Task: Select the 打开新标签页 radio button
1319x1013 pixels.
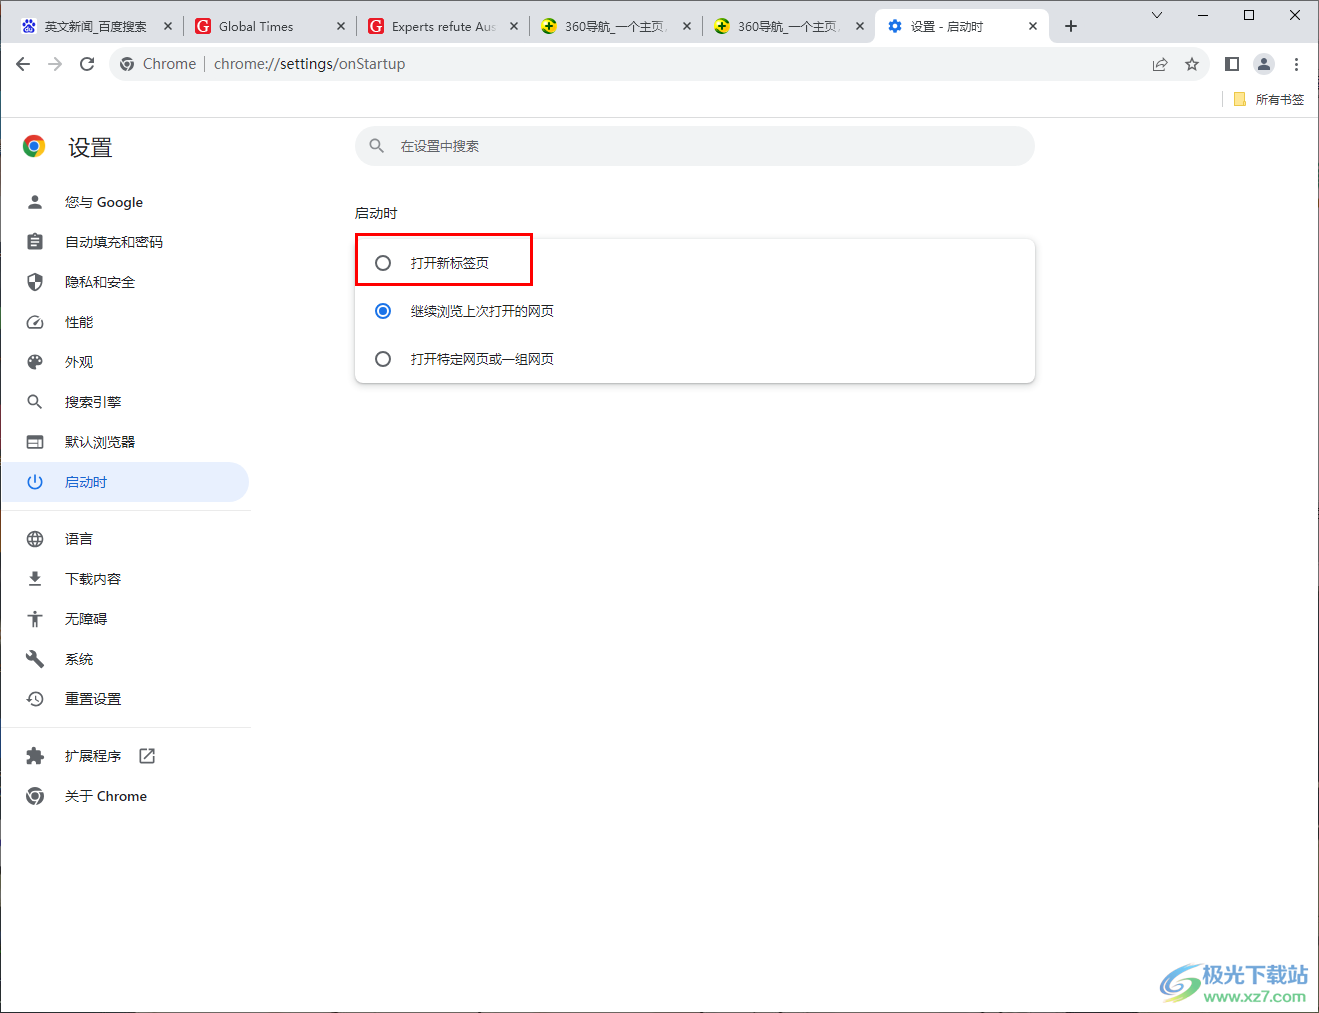Action: pyautogui.click(x=383, y=263)
